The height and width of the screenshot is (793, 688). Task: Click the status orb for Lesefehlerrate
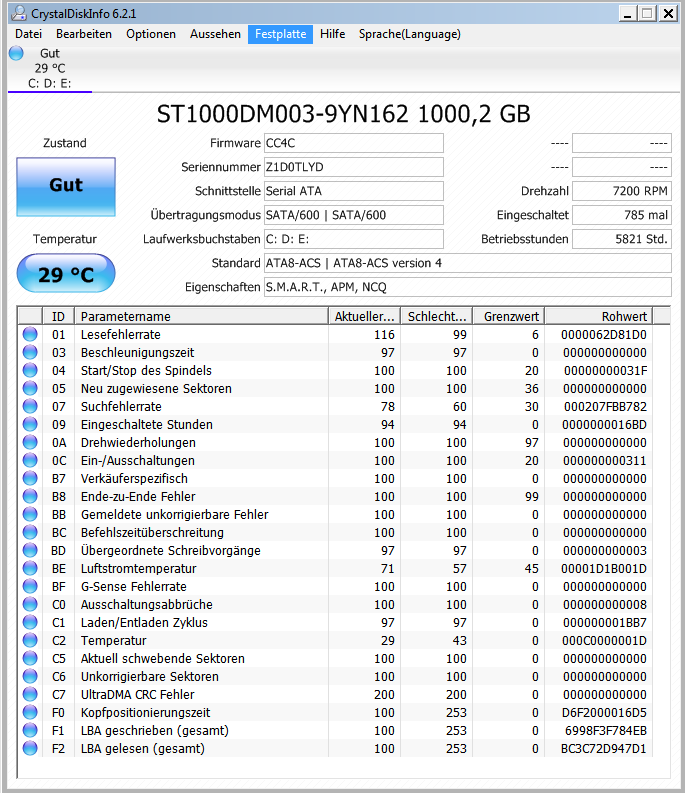coord(30,334)
